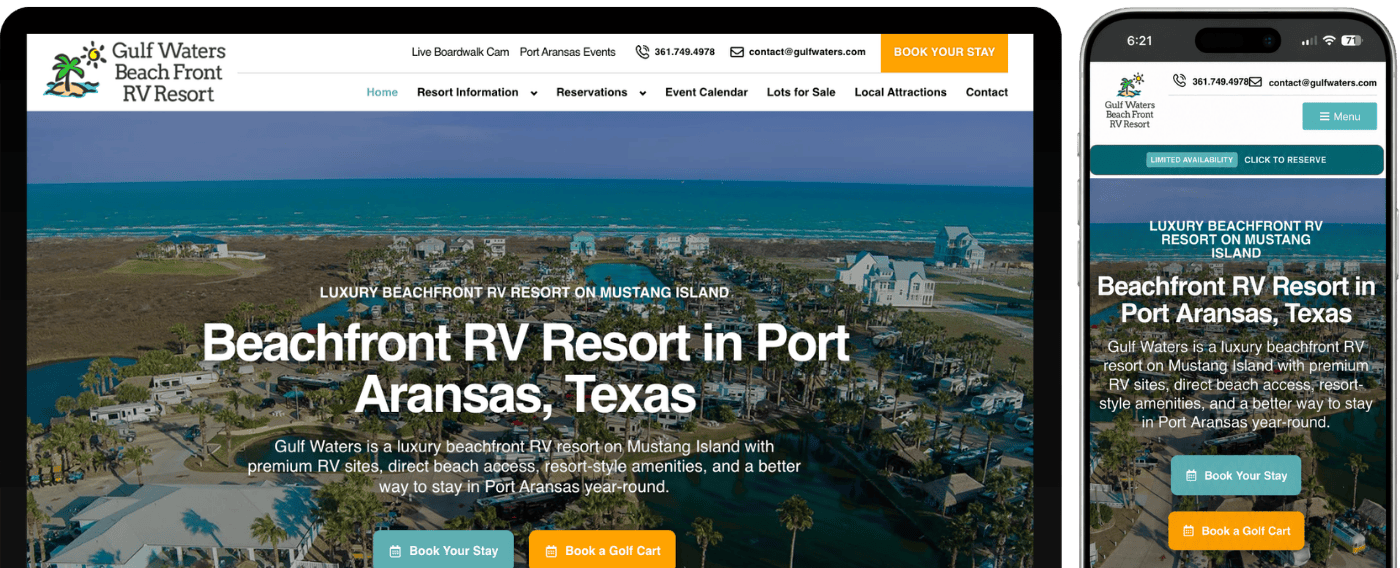Tap calendar icon in mobile Book Your Stay button
This screenshot has width=1400, height=568.
[1191, 476]
